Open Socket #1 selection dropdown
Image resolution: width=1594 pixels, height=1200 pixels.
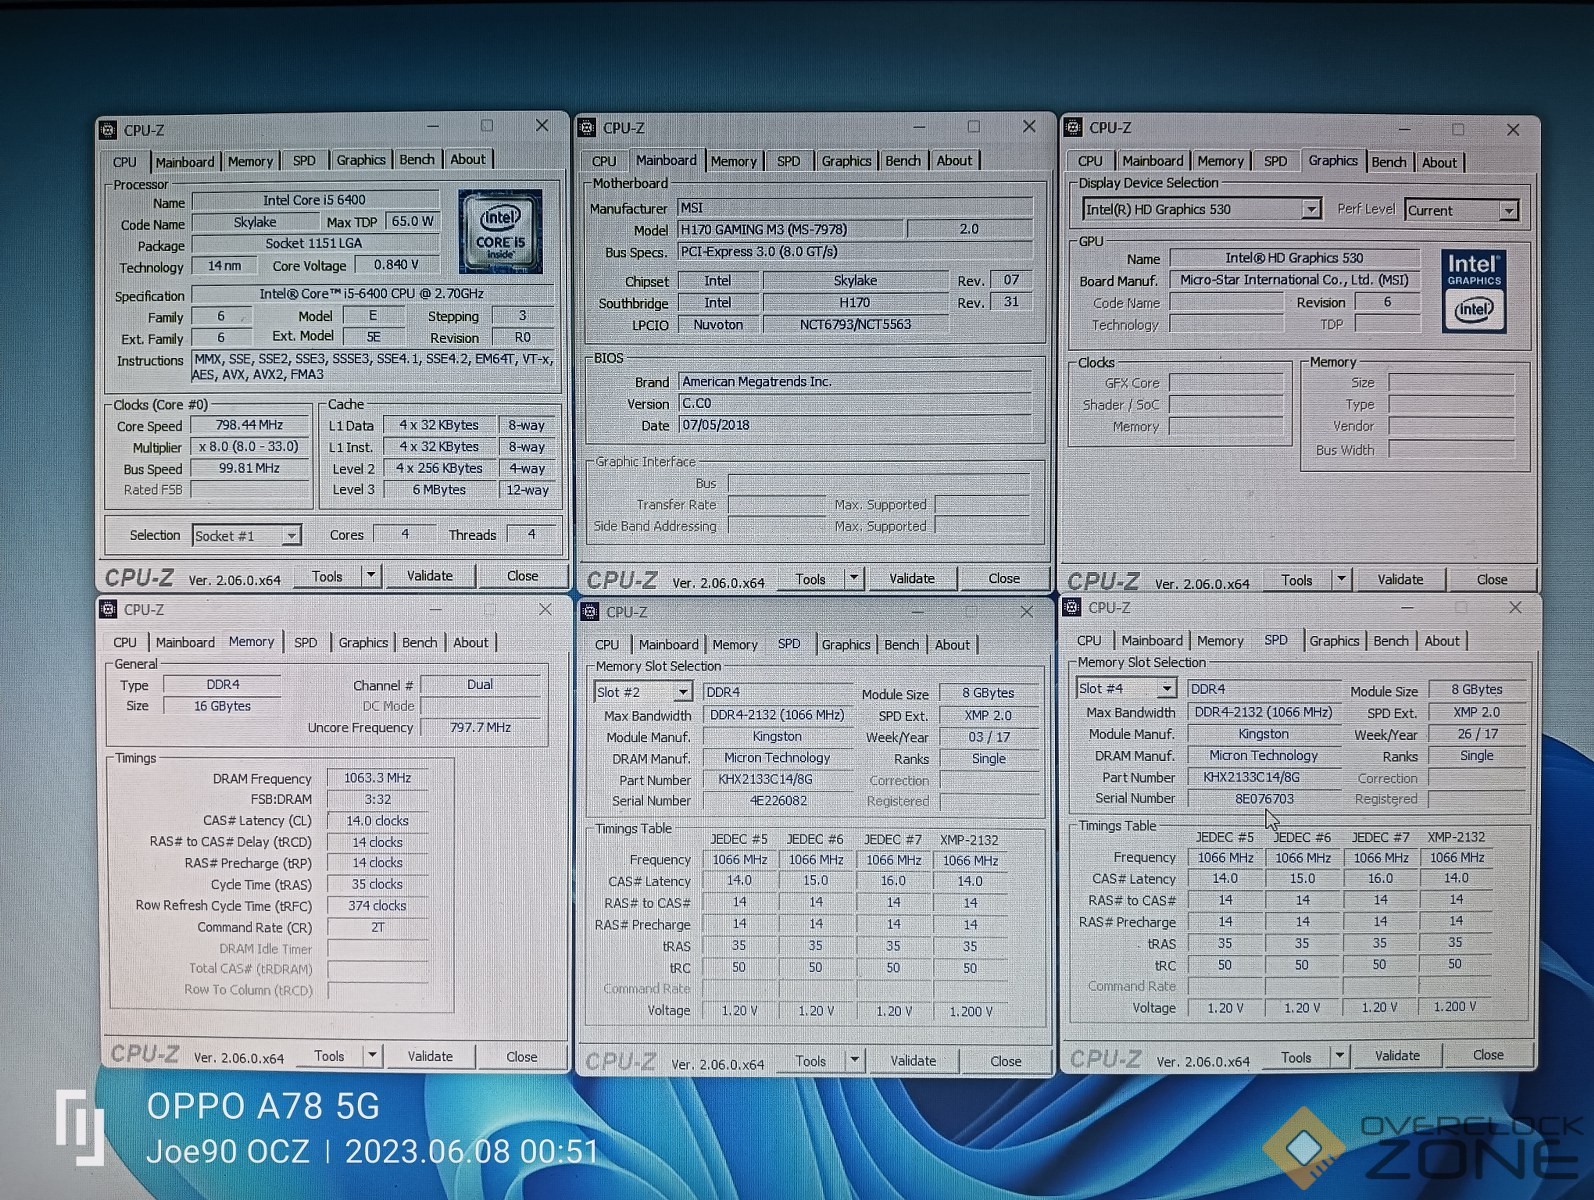coord(290,536)
